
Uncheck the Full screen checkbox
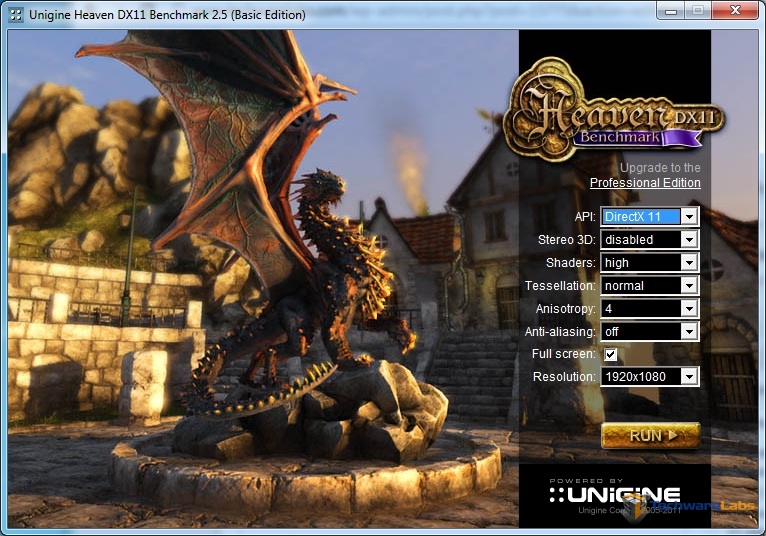[x=610, y=354]
